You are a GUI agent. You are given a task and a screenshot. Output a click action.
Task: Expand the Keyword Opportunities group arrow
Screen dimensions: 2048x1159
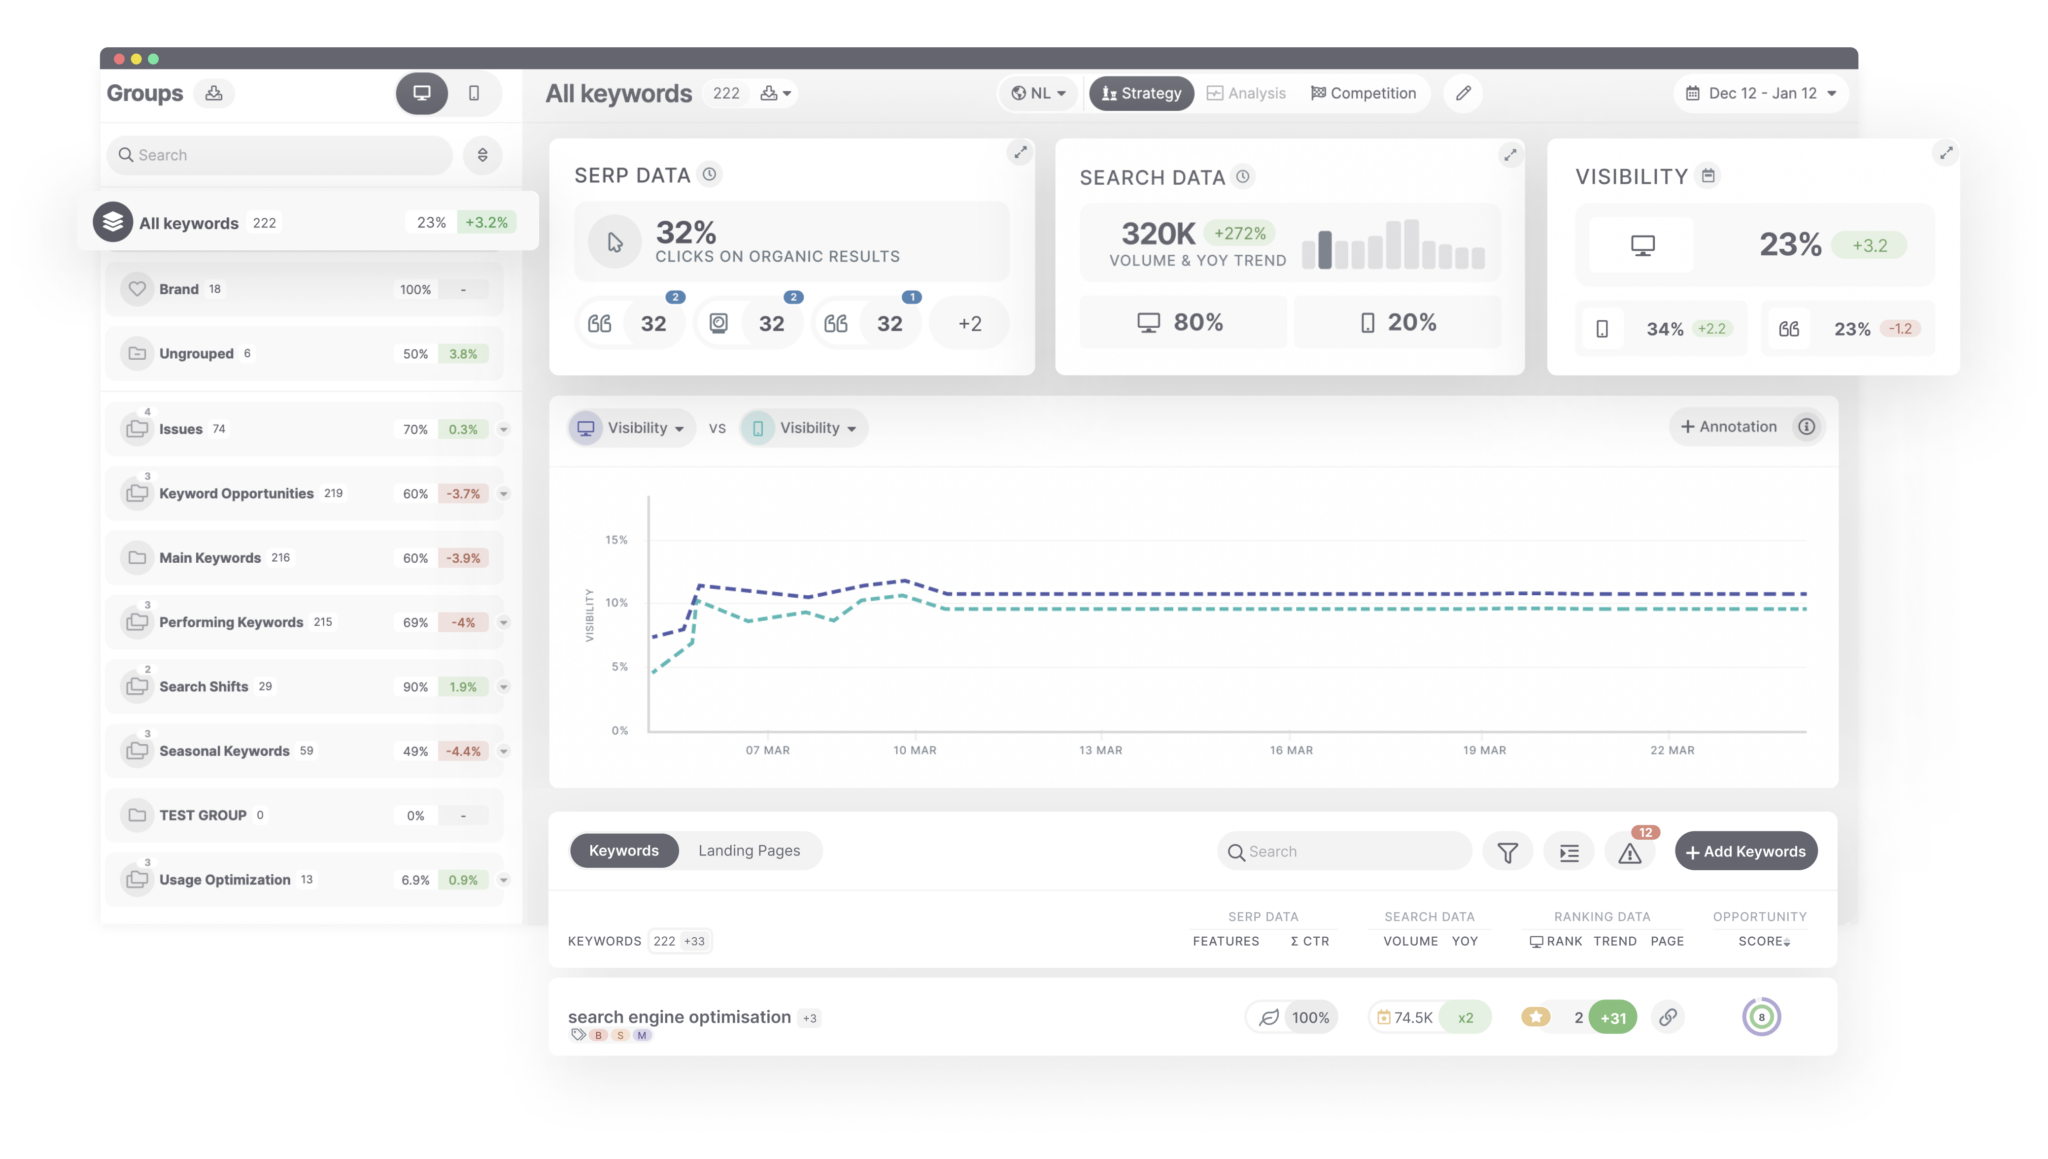click(504, 494)
